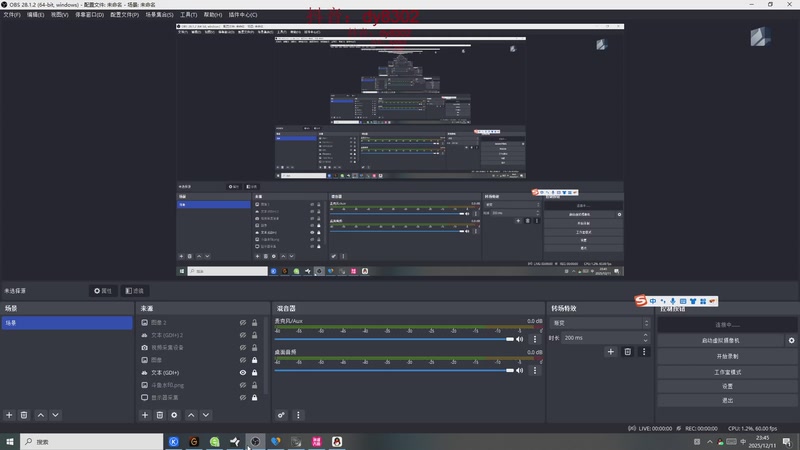This screenshot has height=450, width=800.
Task: Mute the 桌面音频 speaker icon
Action: click(x=520, y=370)
